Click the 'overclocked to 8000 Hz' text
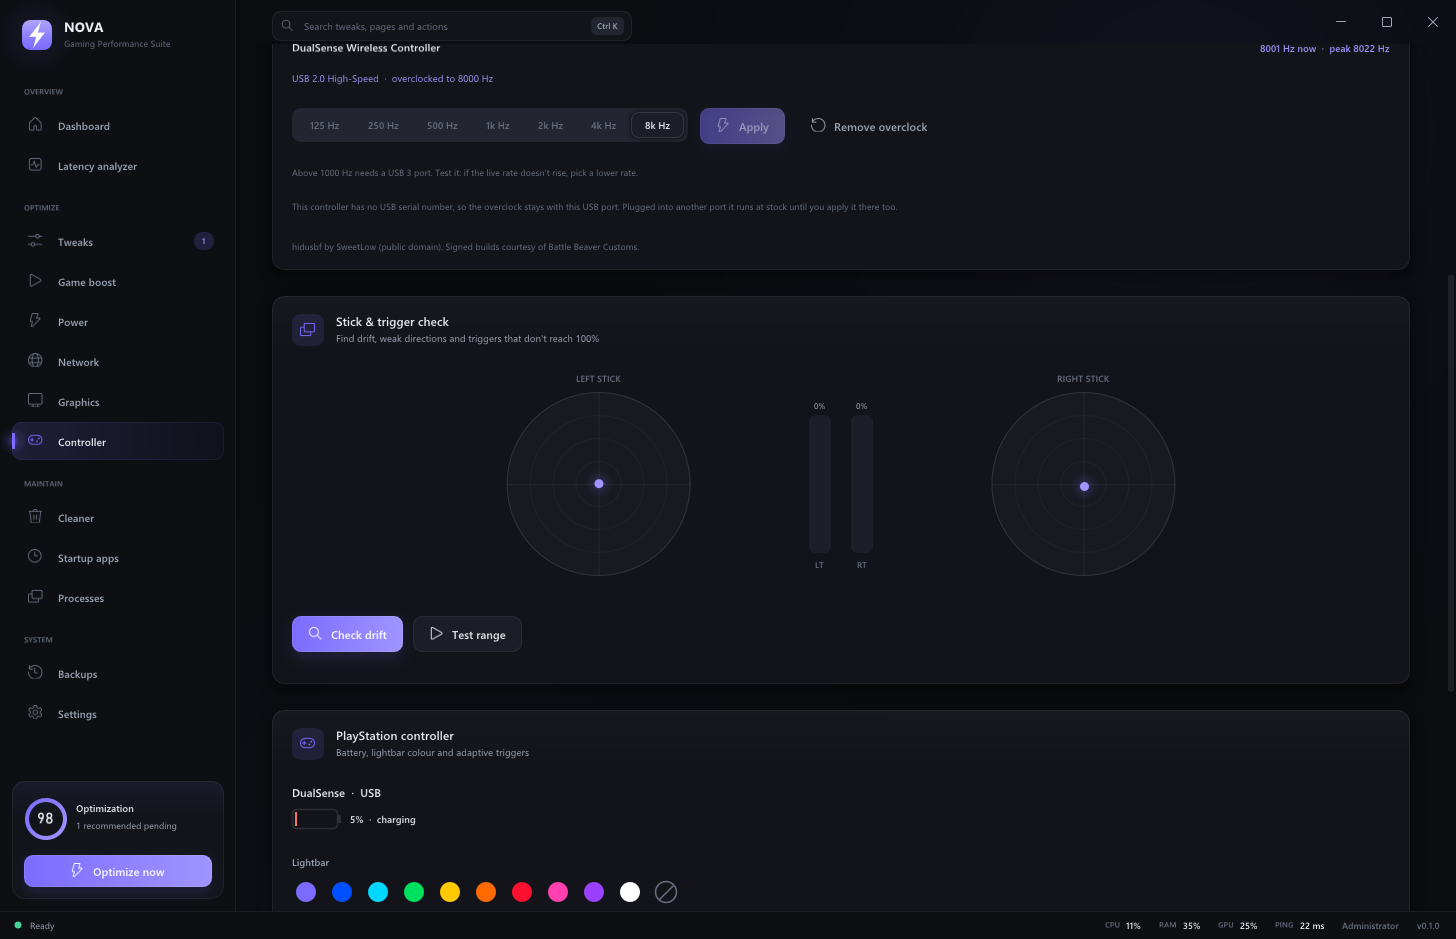 [442, 79]
